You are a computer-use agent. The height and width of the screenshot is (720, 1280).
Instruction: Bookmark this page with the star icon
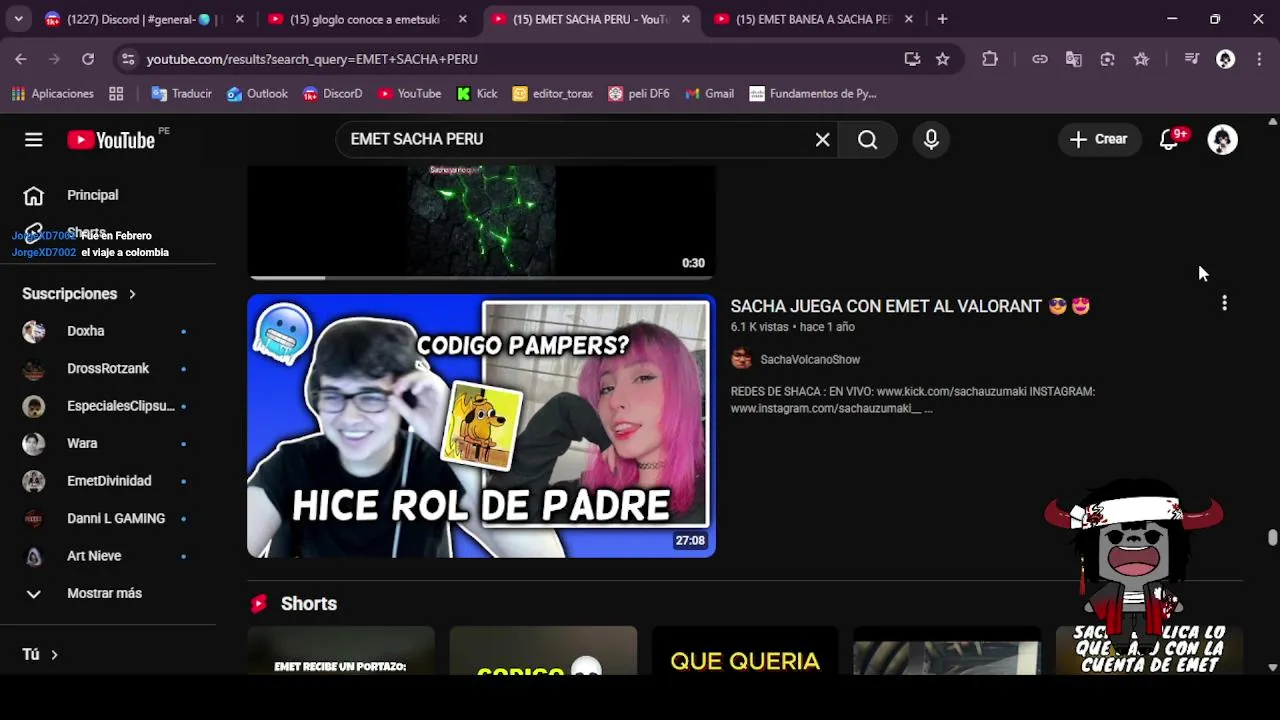click(942, 59)
